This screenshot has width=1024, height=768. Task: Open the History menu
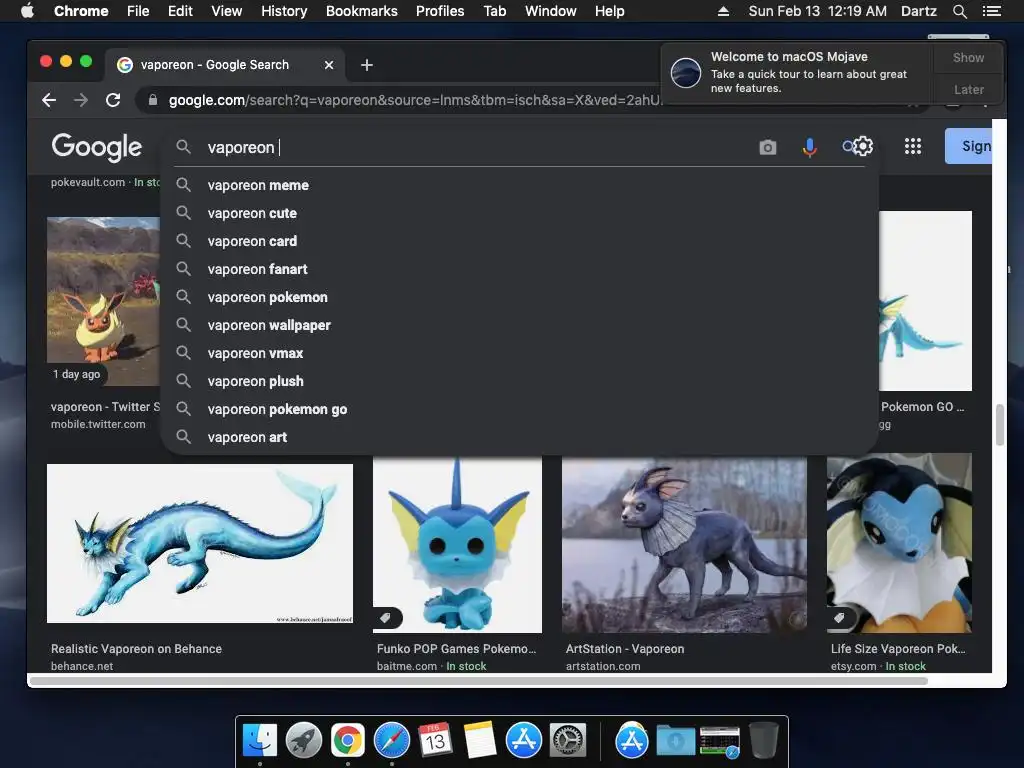click(x=284, y=11)
